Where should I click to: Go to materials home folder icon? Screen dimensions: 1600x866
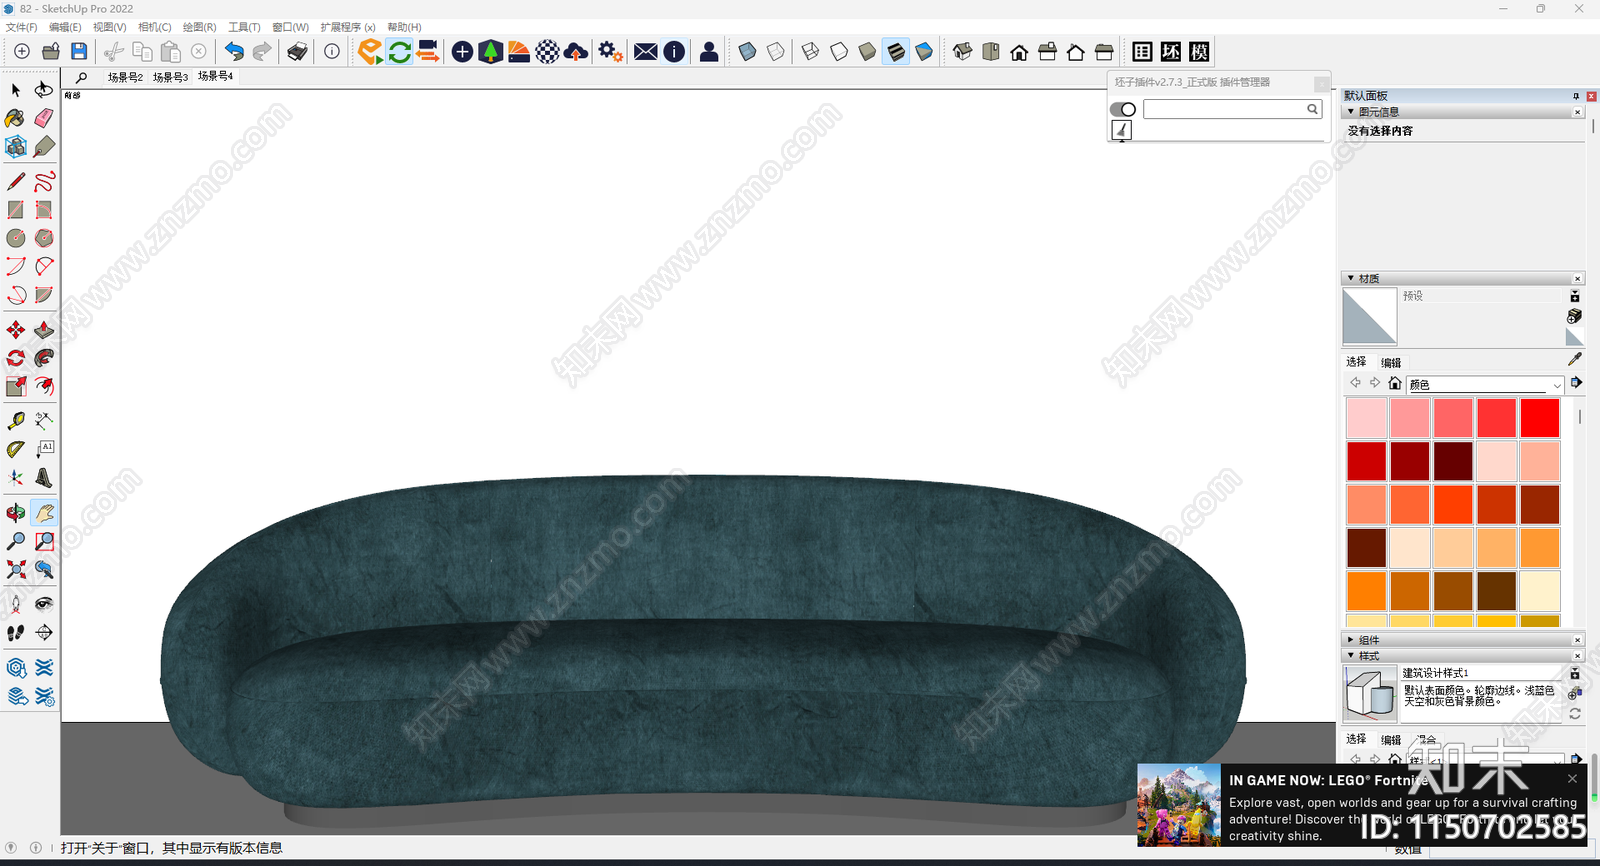(x=1395, y=383)
